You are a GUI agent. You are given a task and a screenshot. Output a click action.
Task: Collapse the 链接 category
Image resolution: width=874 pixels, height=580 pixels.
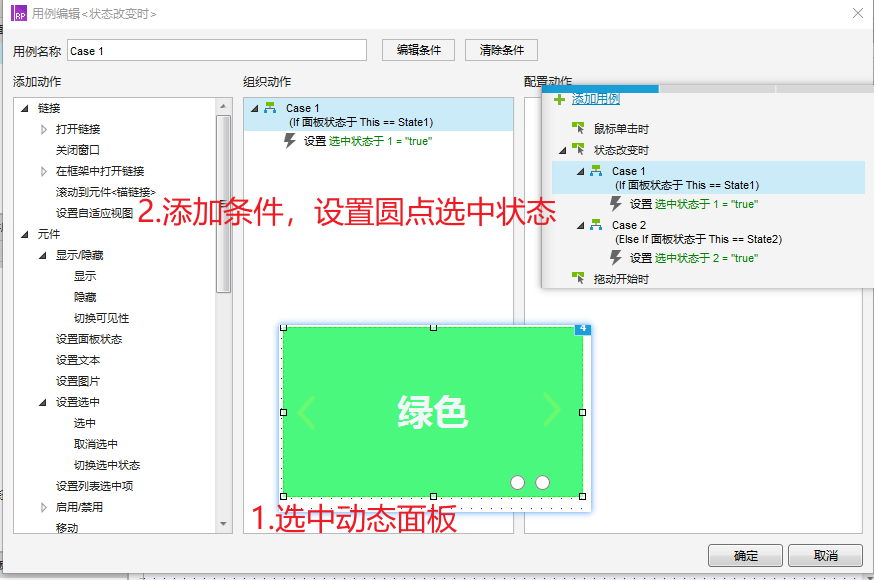point(25,108)
